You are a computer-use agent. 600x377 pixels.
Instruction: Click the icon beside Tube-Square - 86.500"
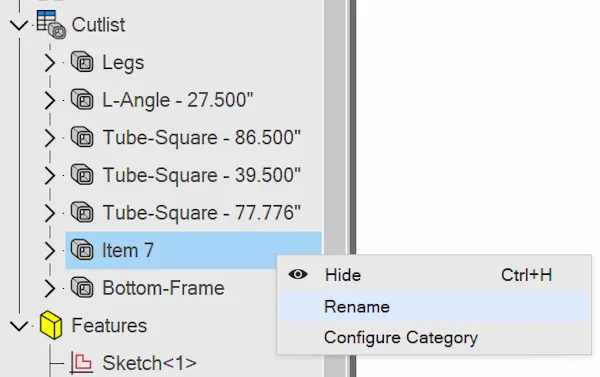pos(82,137)
